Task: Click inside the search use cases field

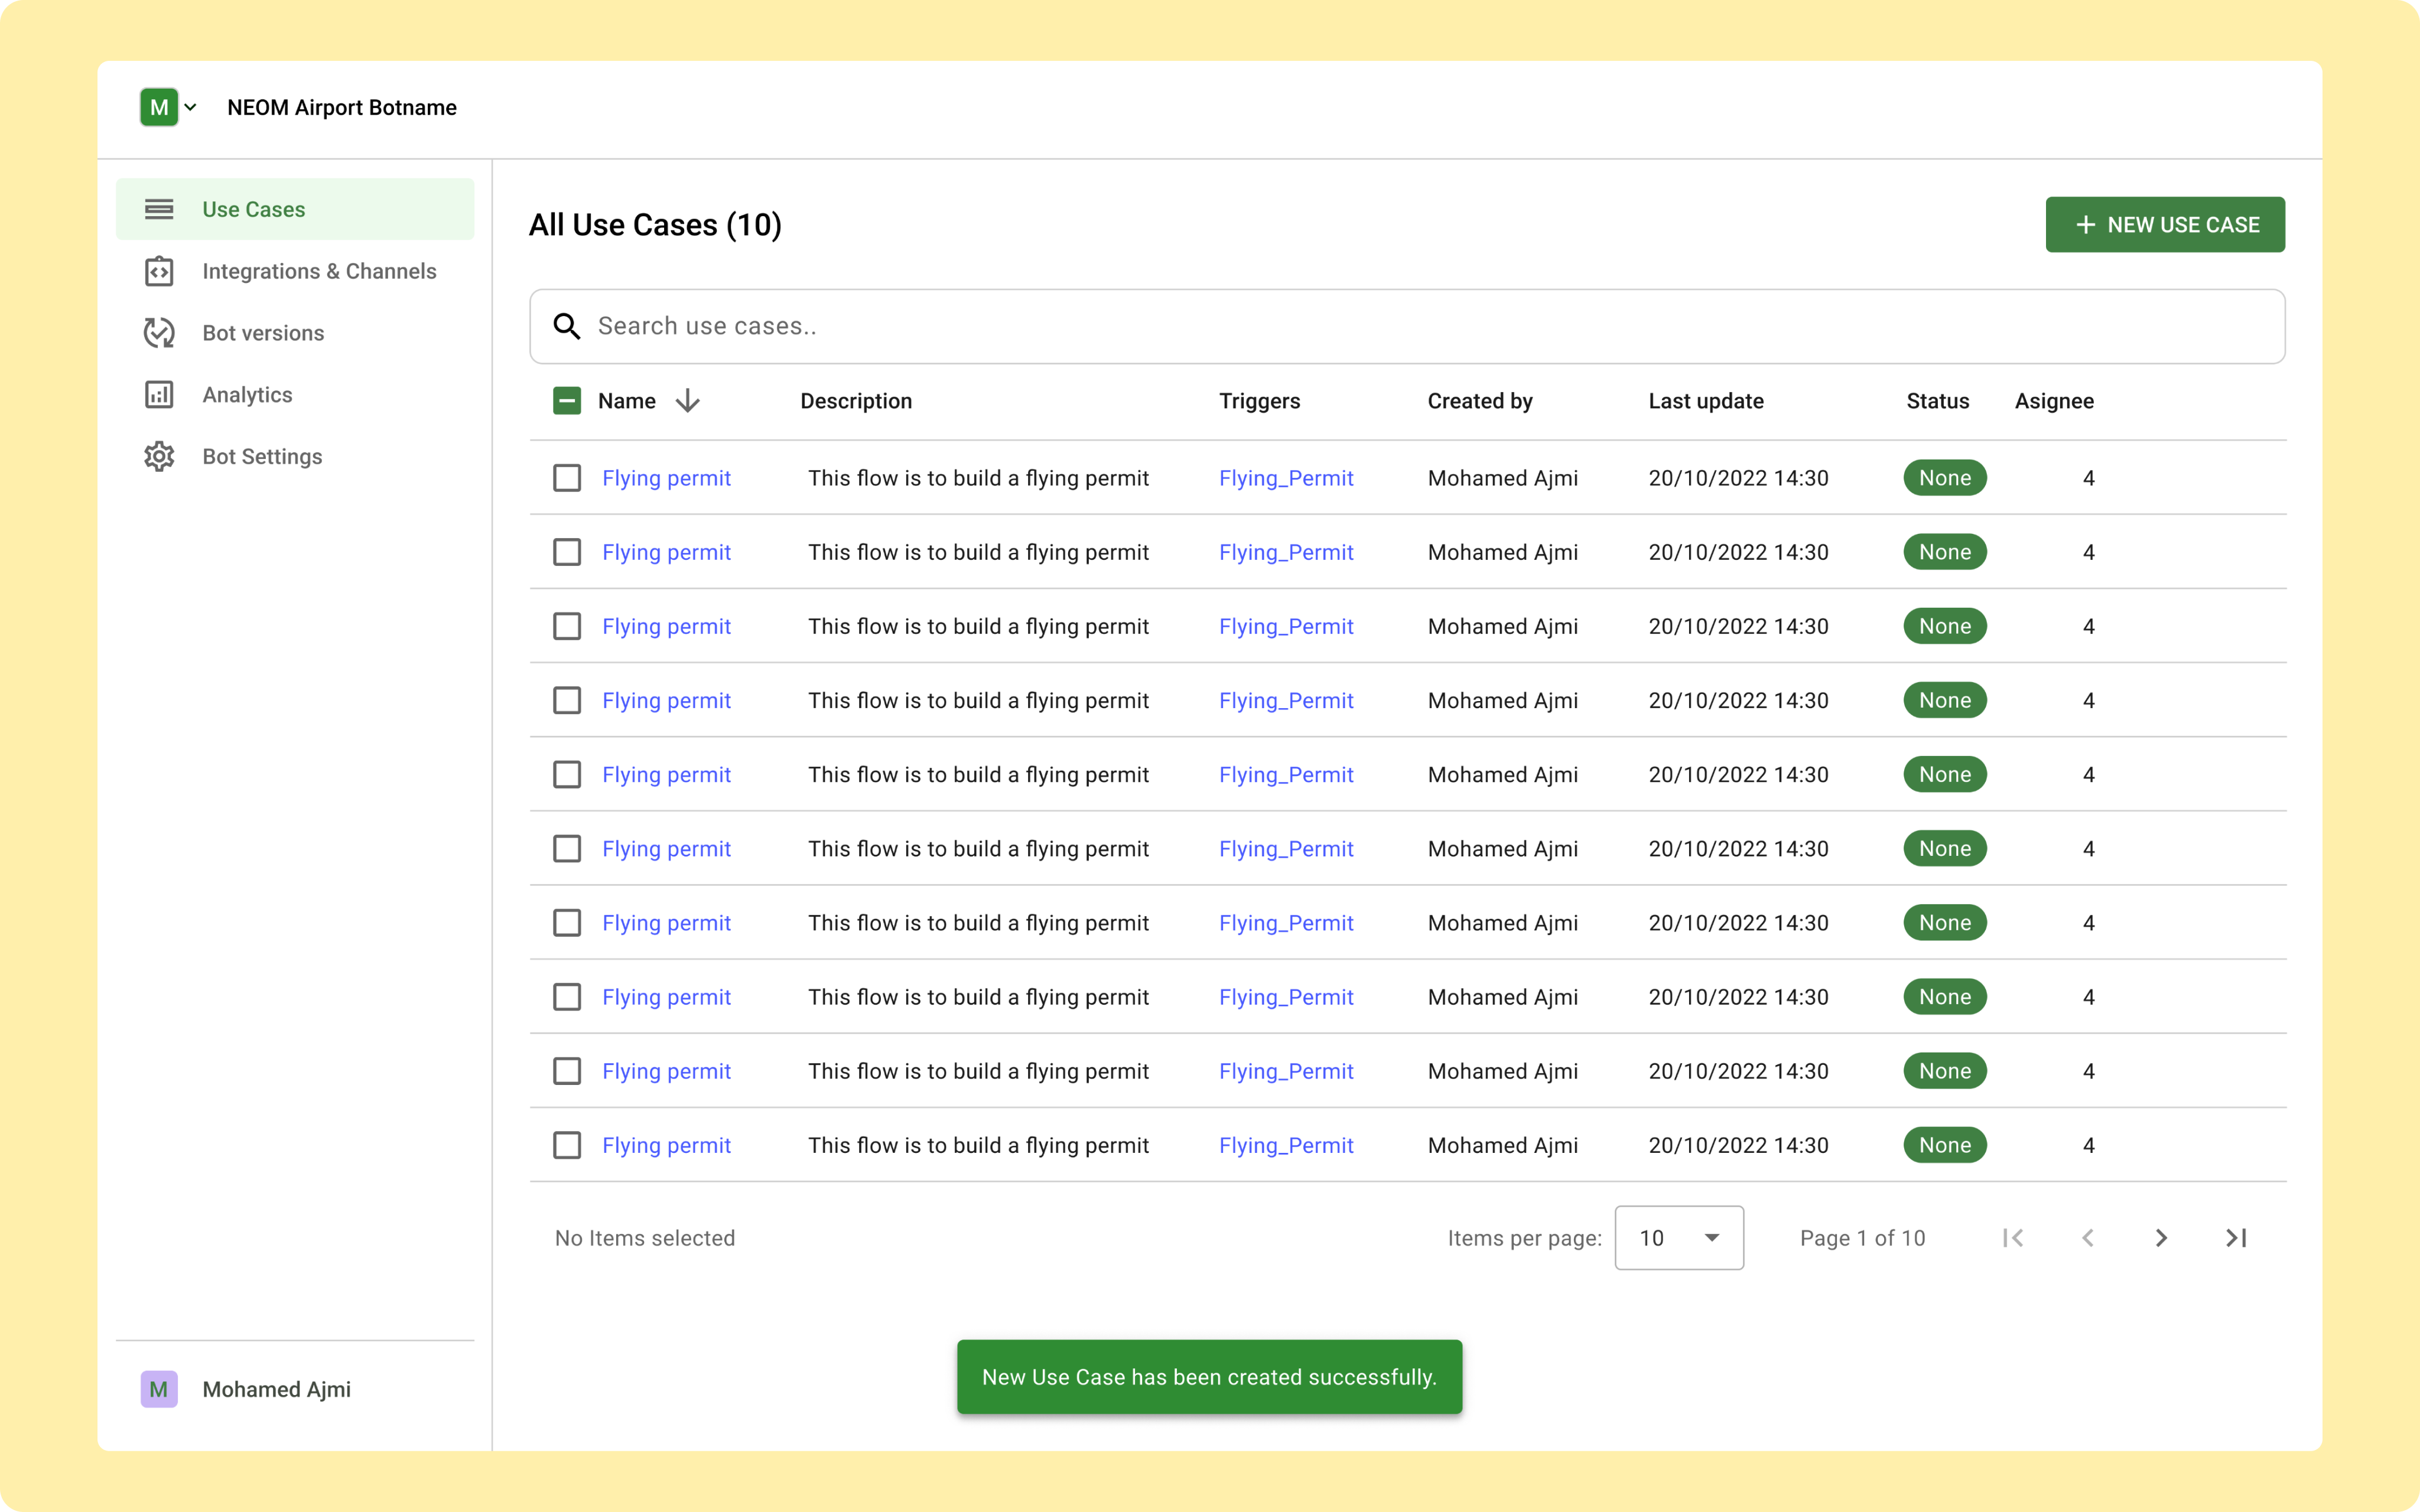Action: [1000, 326]
